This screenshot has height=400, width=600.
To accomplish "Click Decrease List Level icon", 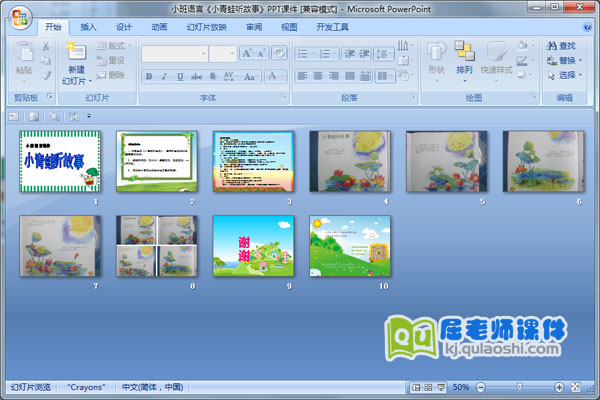I will tap(349, 54).
